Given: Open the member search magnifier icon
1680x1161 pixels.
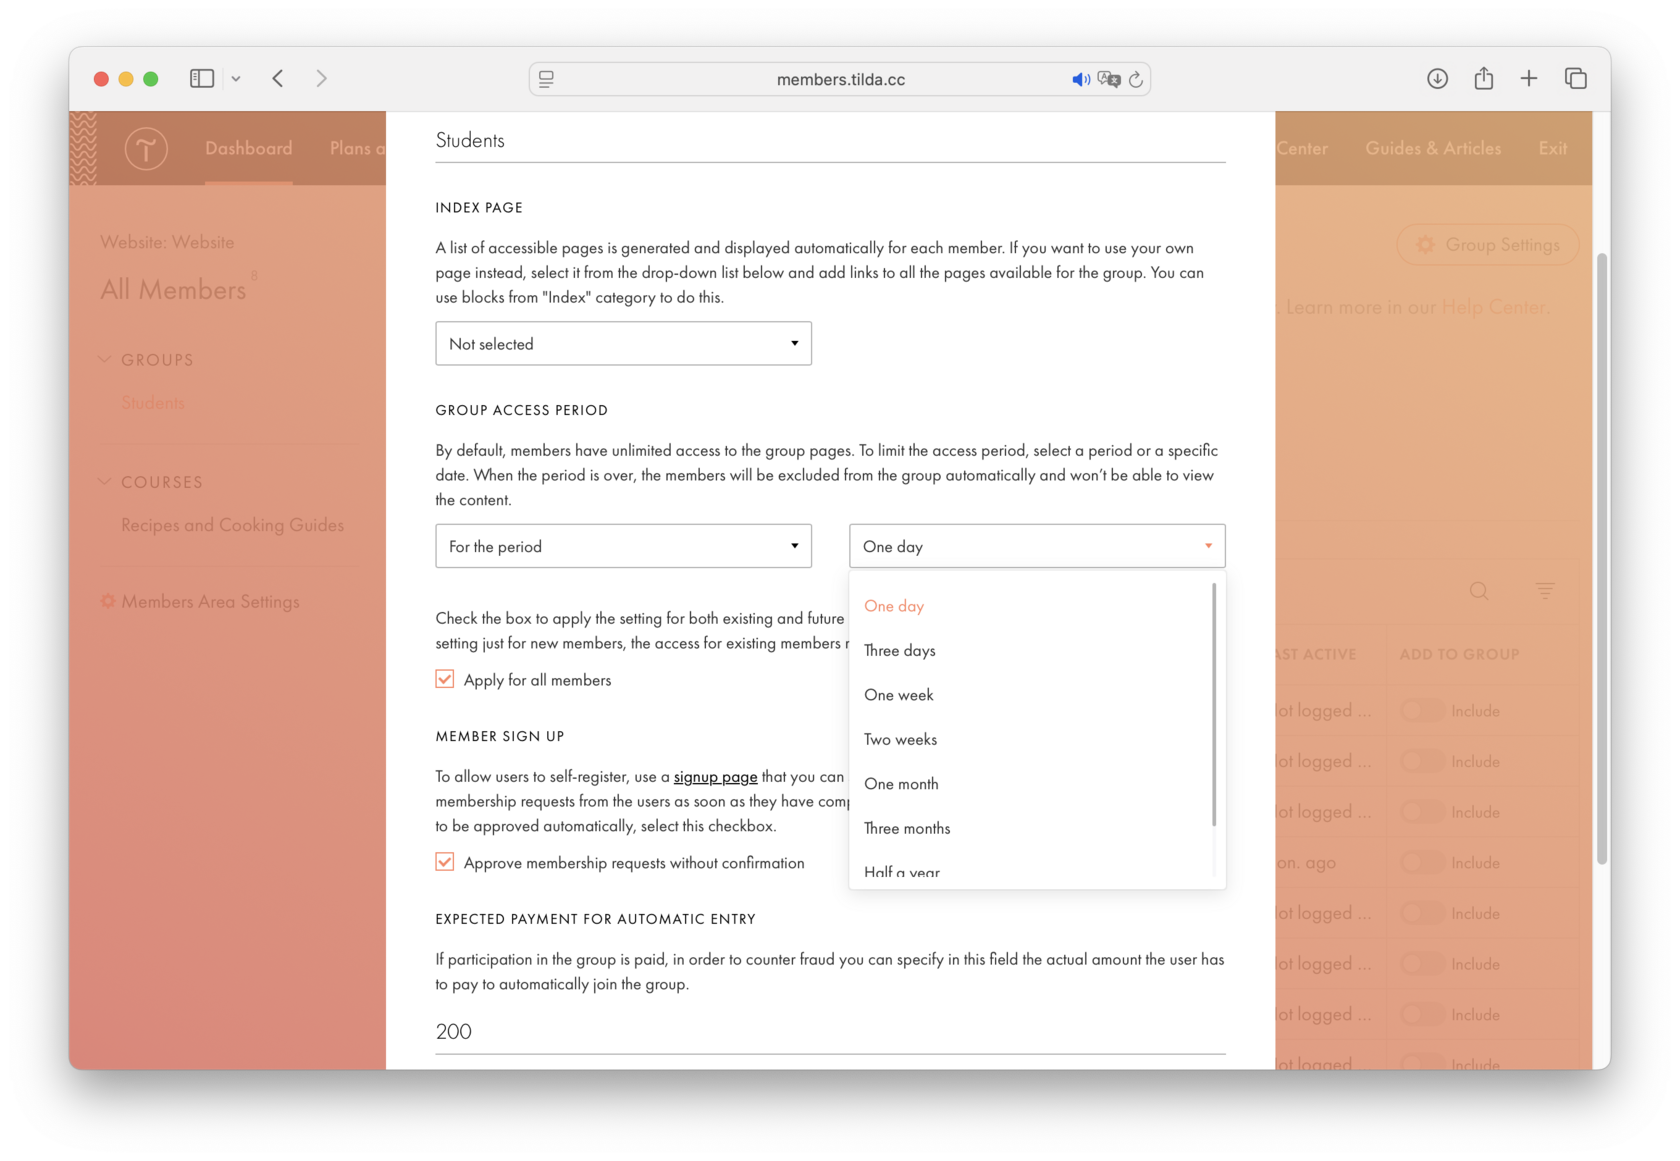Looking at the screenshot, I should click(x=1479, y=590).
